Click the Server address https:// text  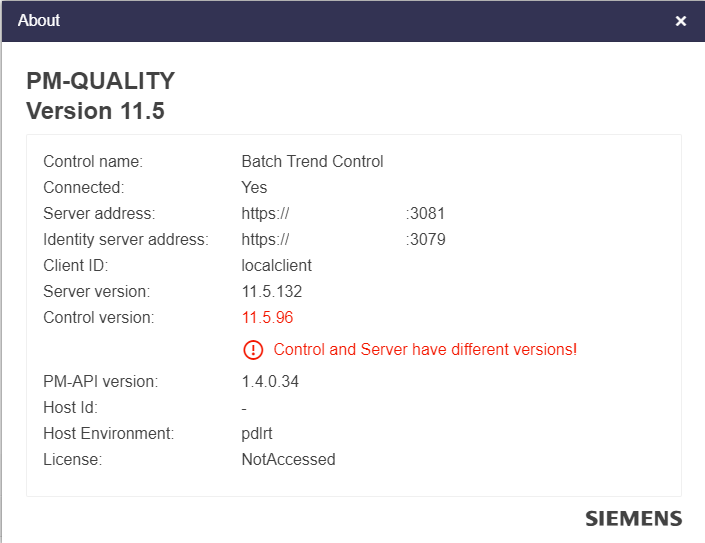[265, 214]
